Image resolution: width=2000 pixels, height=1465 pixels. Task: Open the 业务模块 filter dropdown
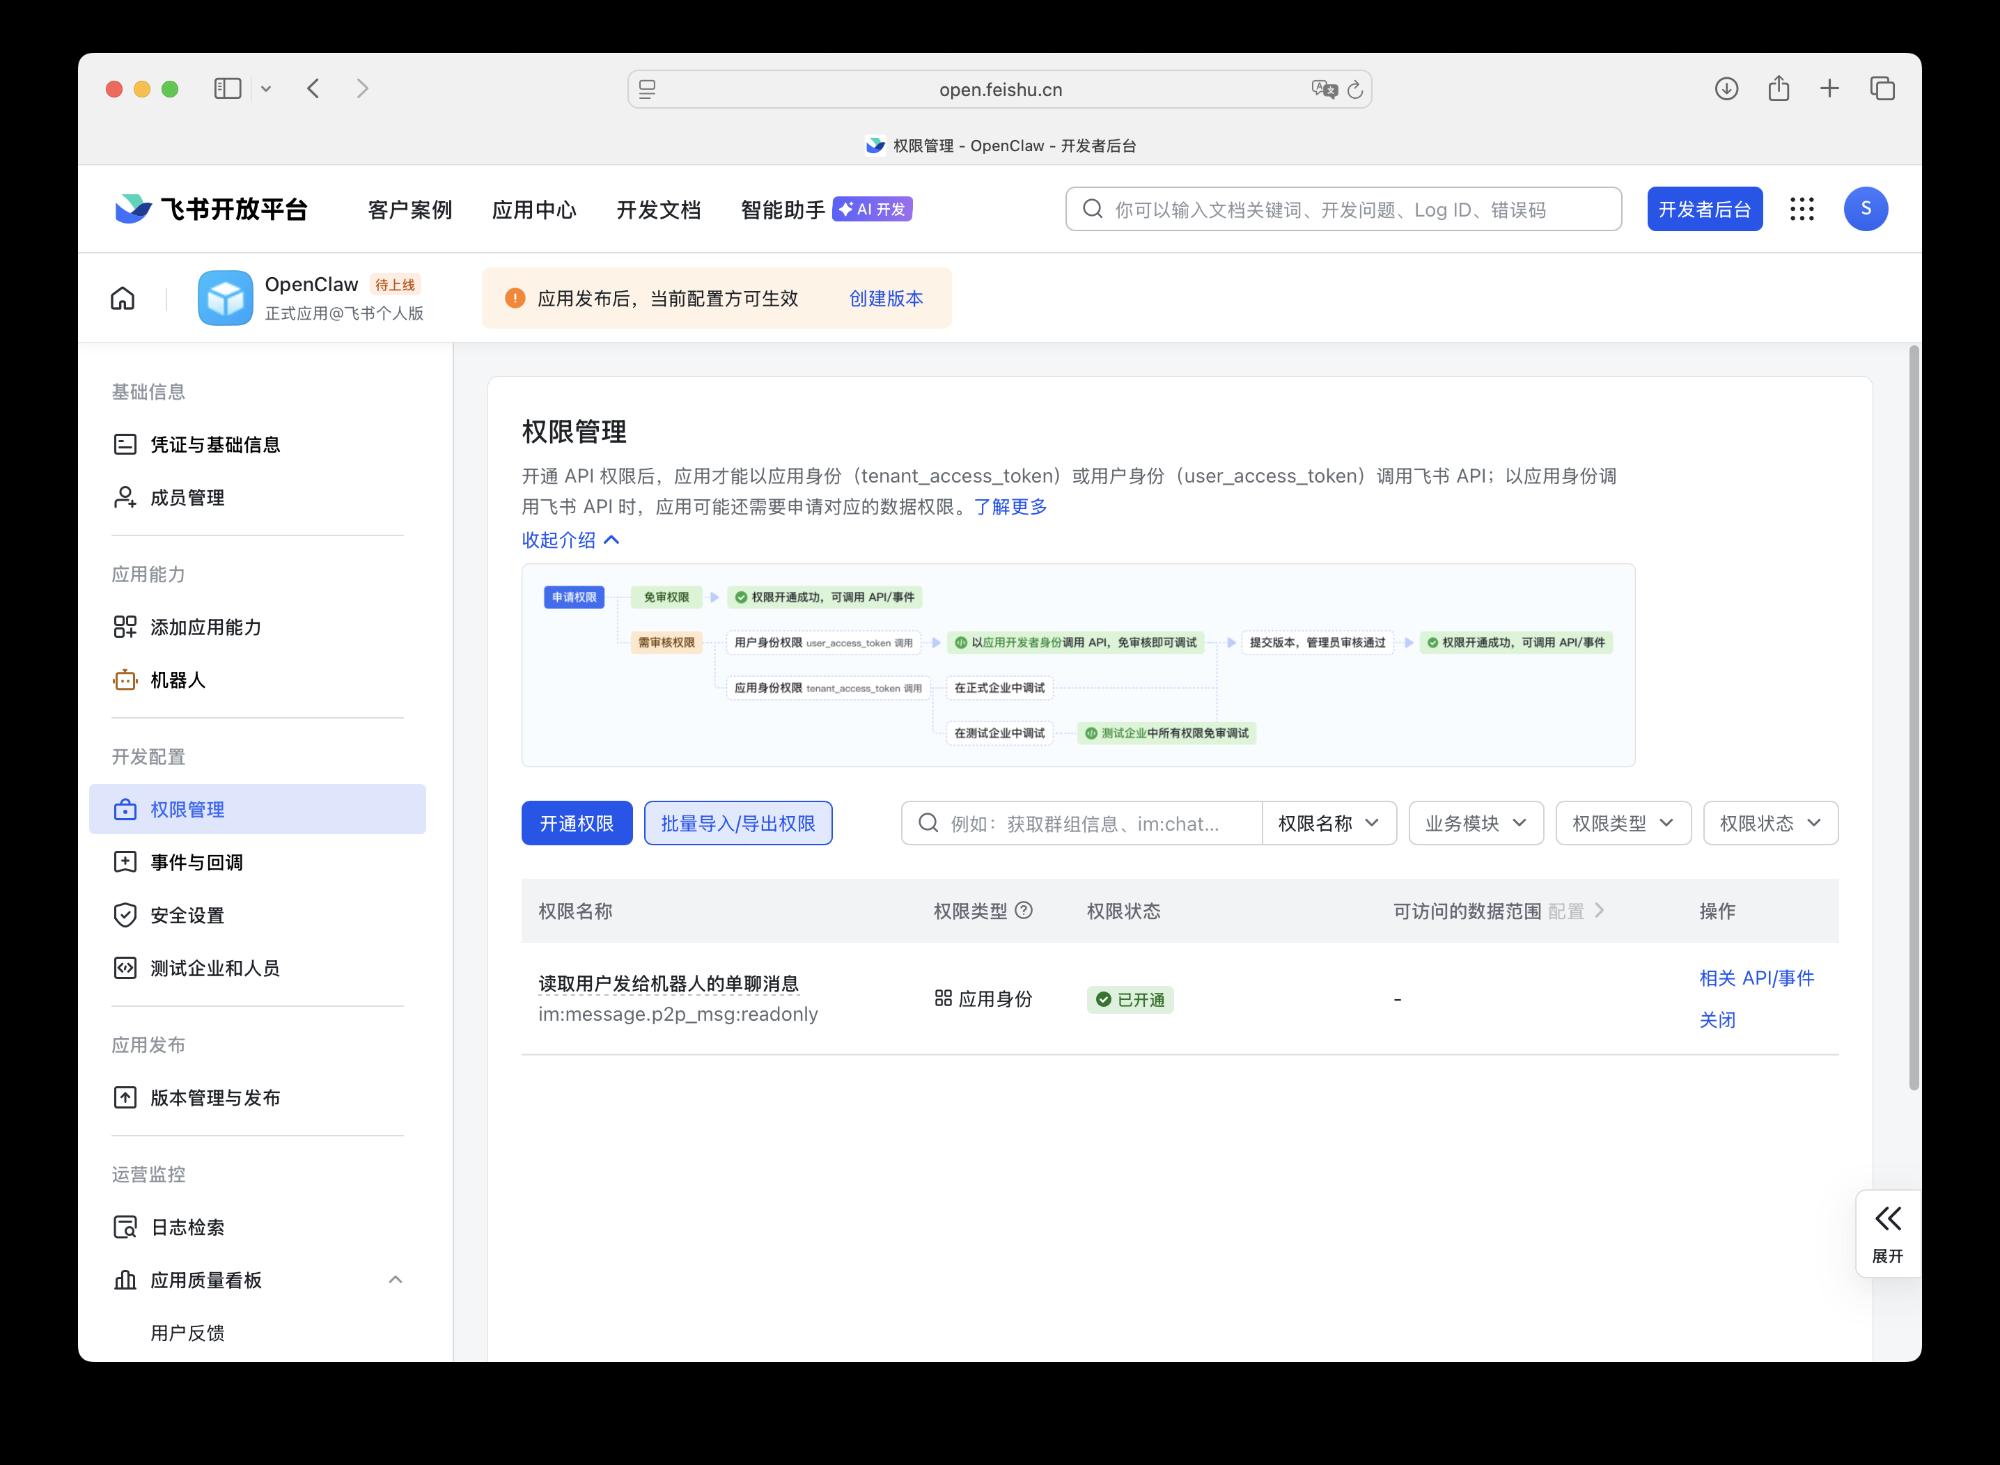pos(1475,823)
